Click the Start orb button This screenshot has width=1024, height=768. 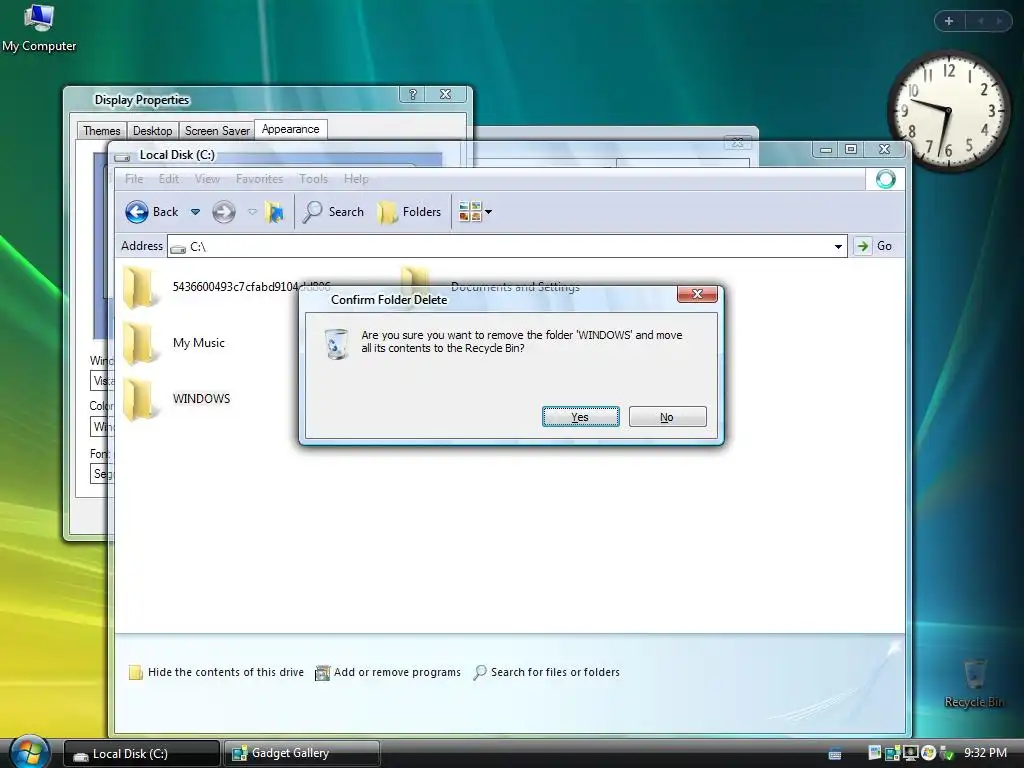[x=30, y=752]
